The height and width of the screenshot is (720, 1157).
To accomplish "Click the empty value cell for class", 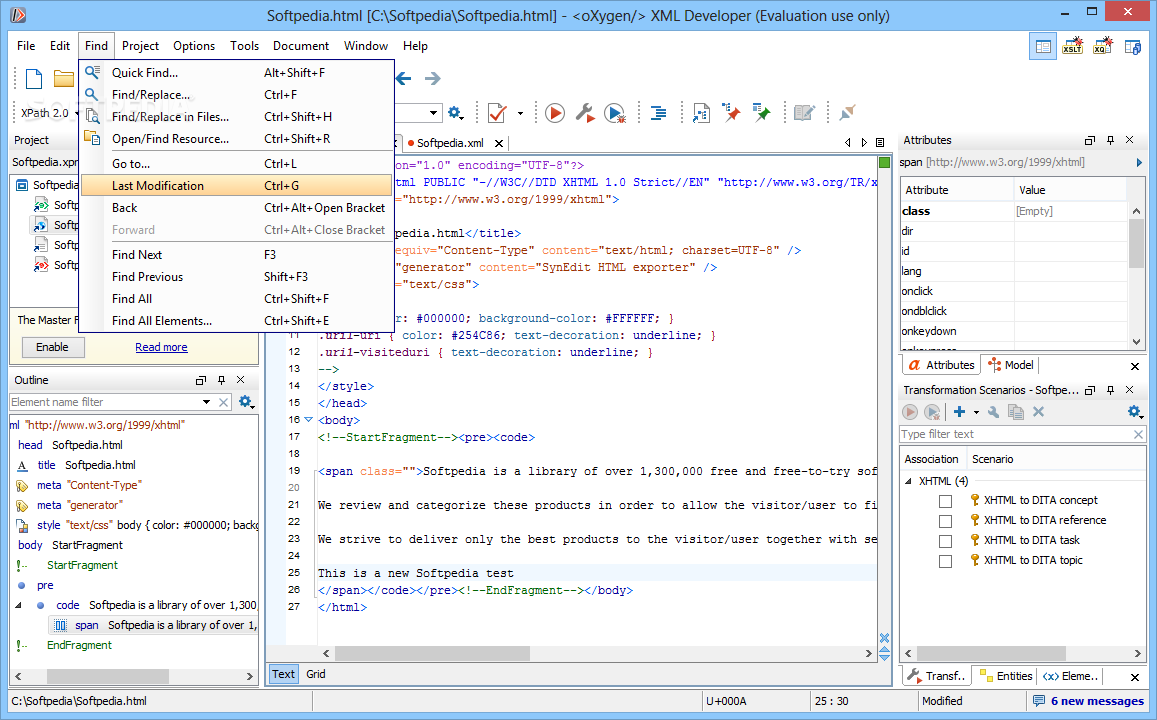I will coord(1071,211).
